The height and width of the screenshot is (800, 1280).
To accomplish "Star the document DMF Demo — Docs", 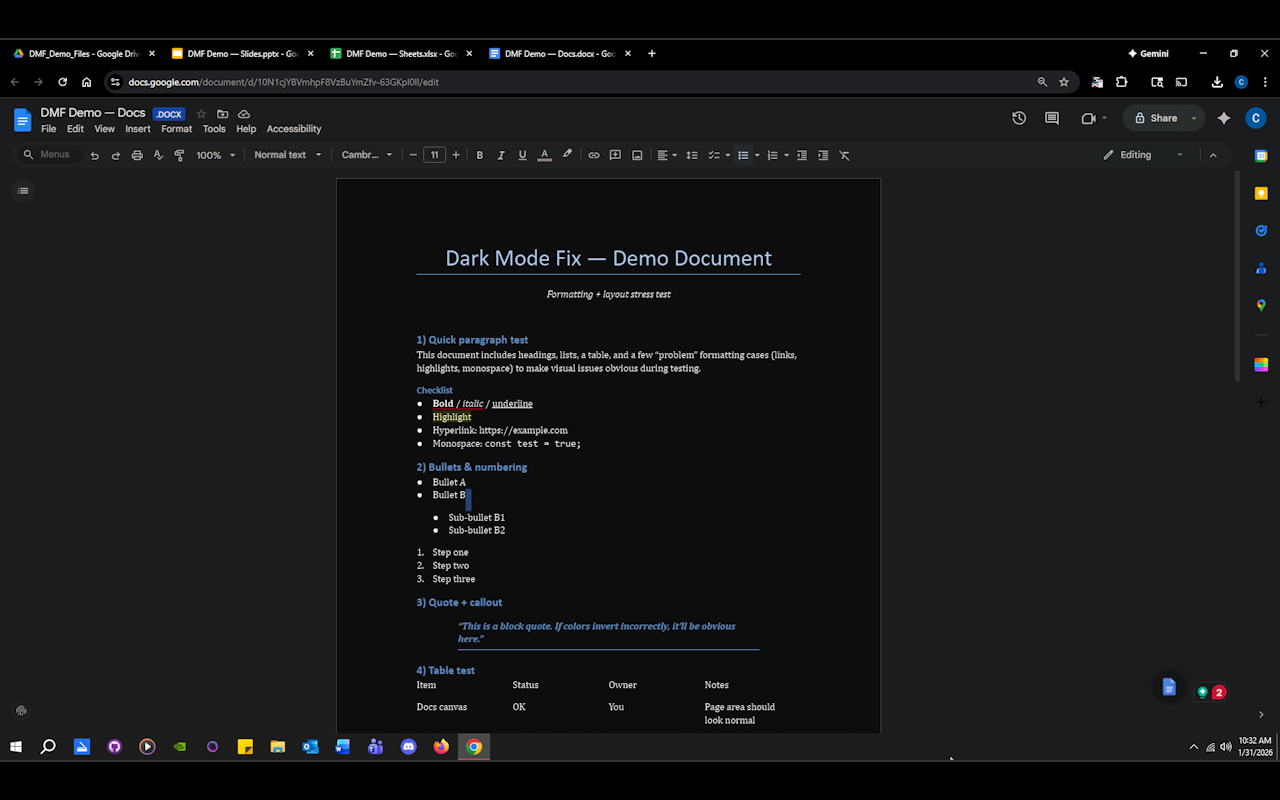I will pos(201,114).
